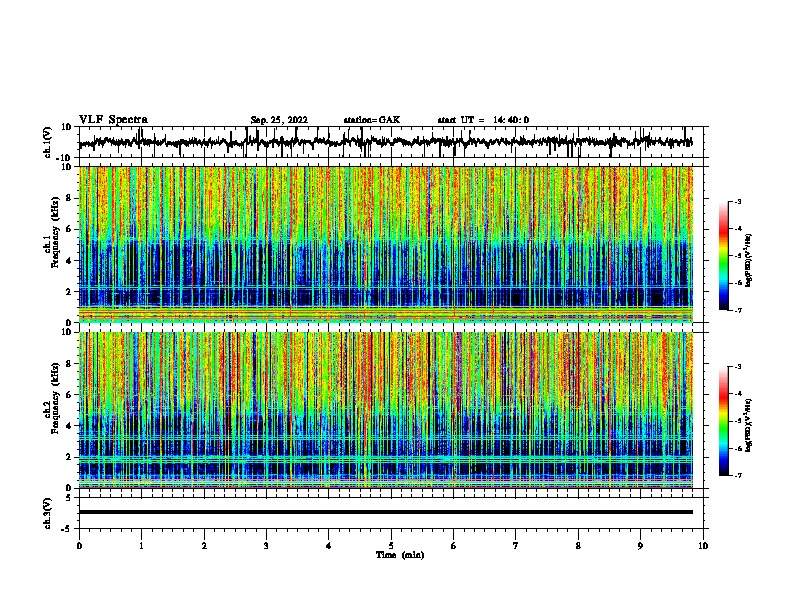This screenshot has height=612, width=792.
Task: Click the "10" tick on the time axis
Action: point(703,546)
